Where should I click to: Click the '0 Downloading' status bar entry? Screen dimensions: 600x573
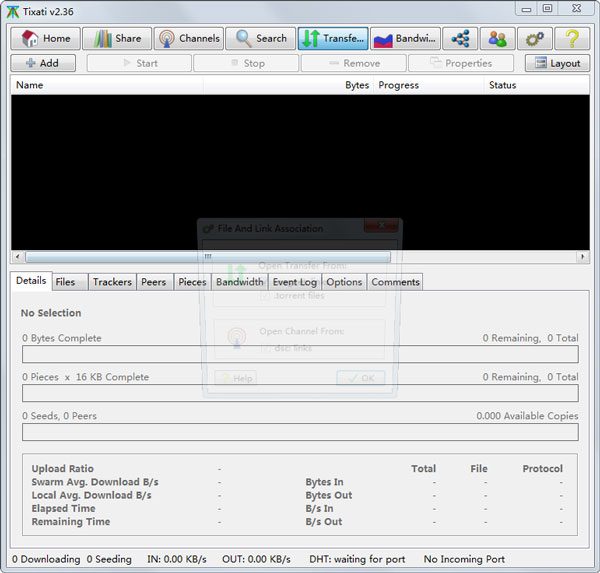coord(46,559)
